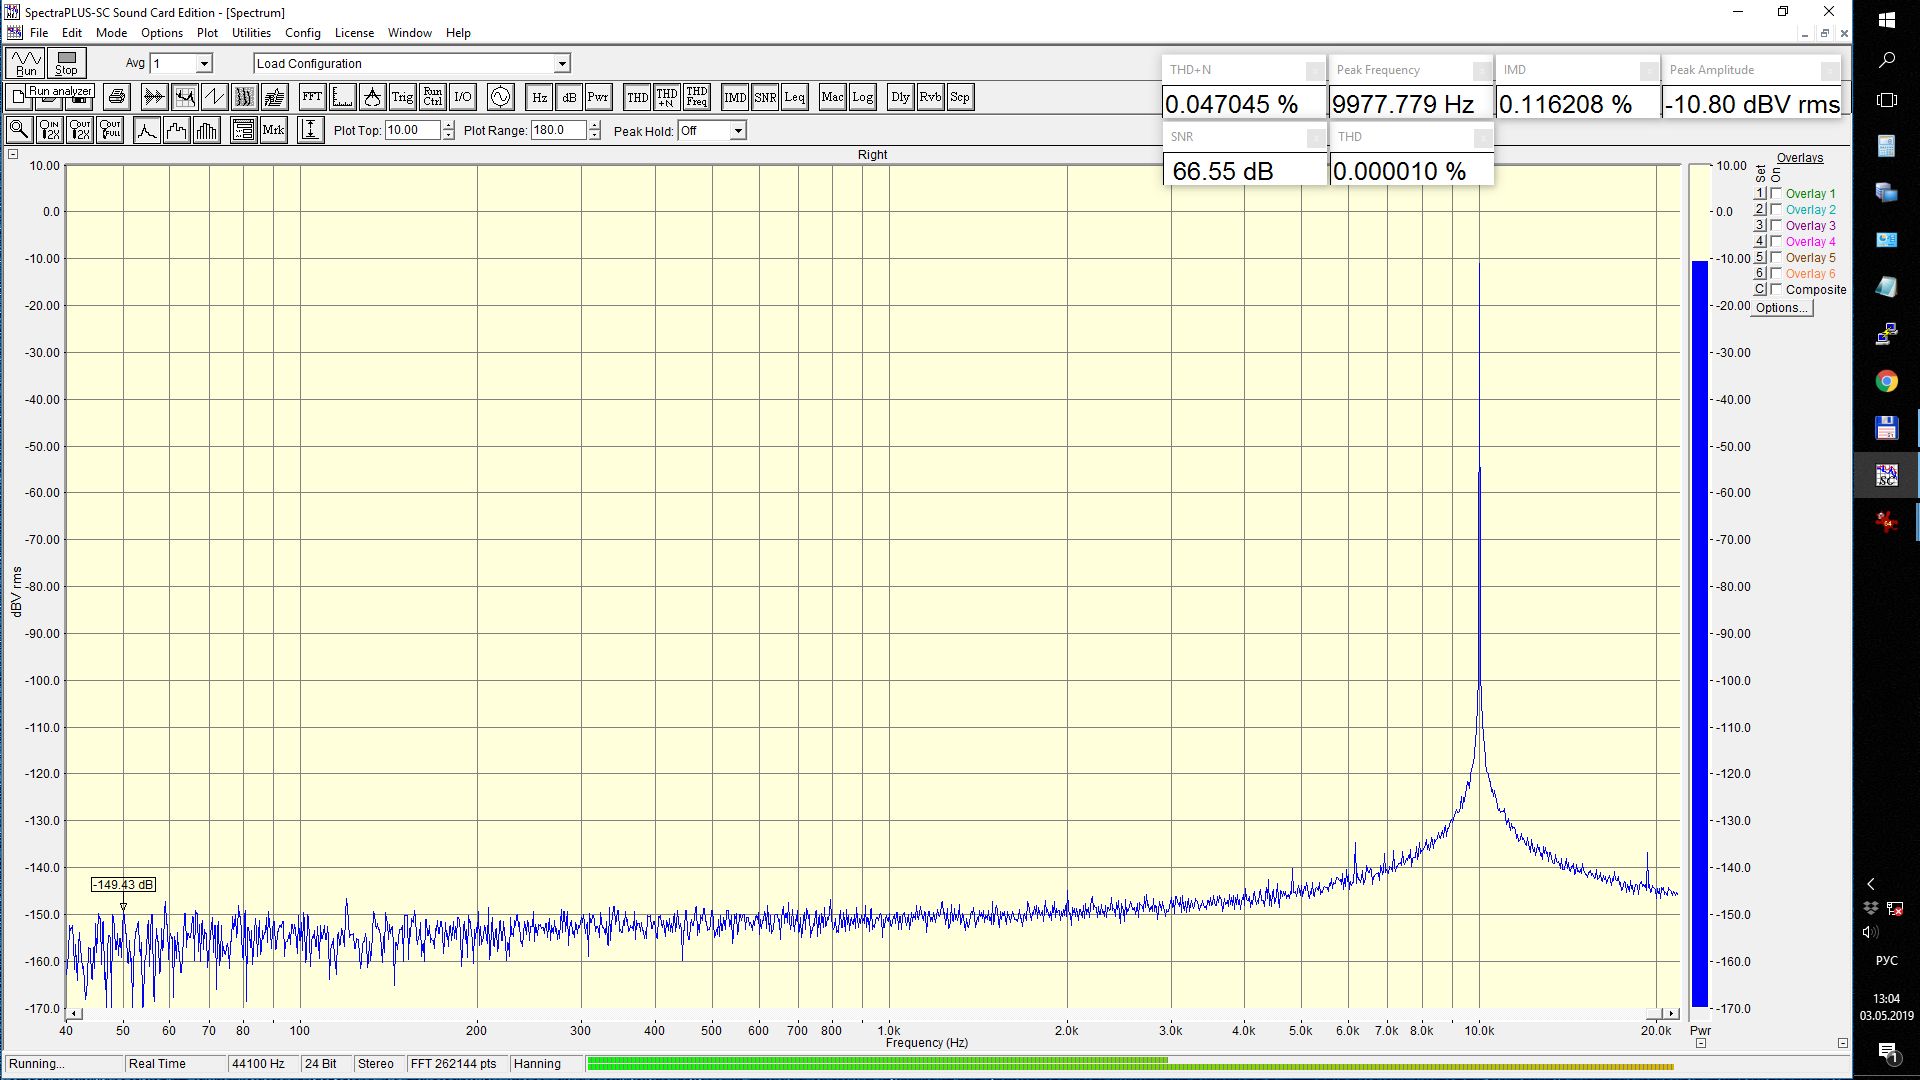Open the Options menu

tap(162, 33)
